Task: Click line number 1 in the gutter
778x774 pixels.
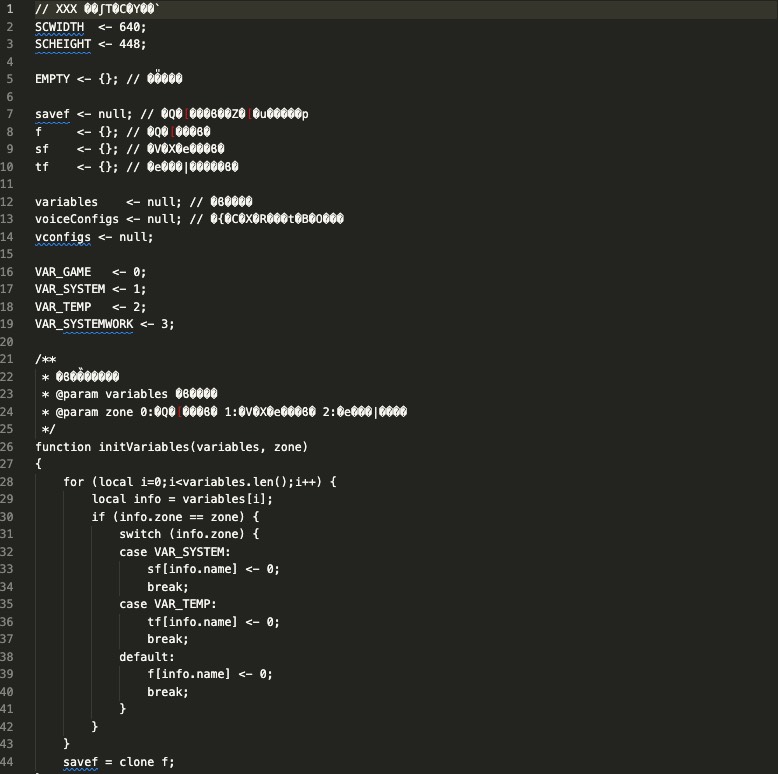Action: pyautogui.click(x=10, y=9)
